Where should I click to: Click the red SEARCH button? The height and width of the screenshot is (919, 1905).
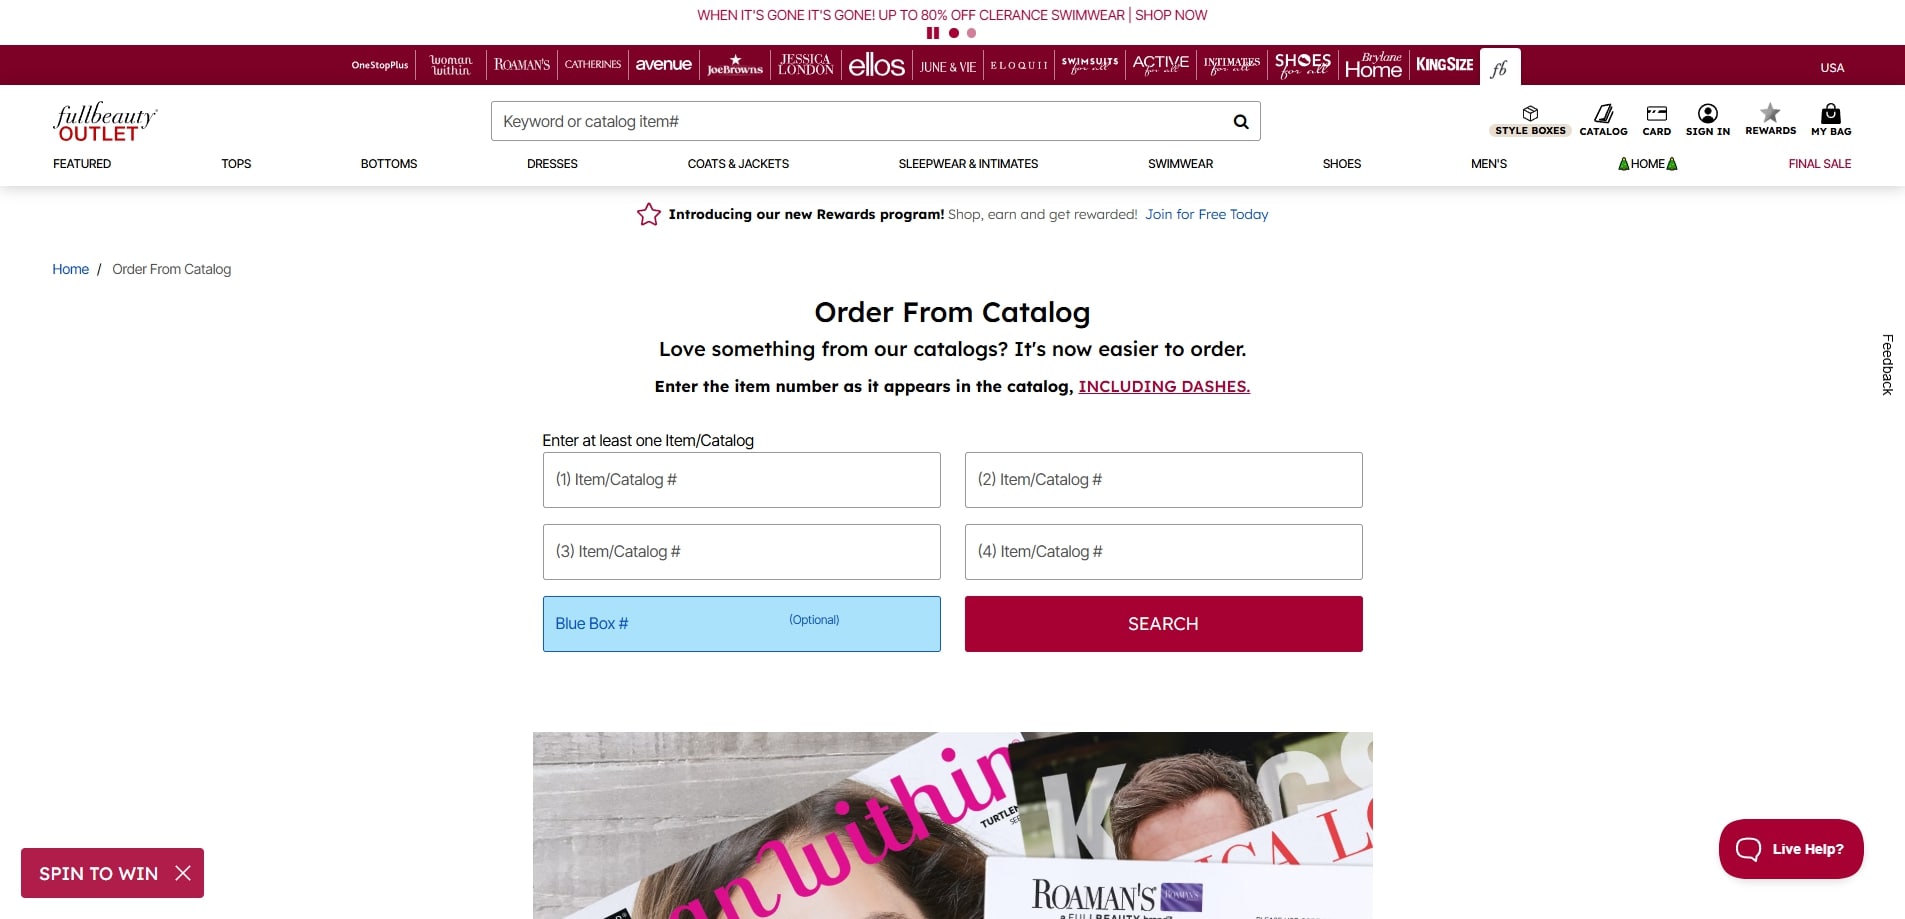(x=1163, y=624)
